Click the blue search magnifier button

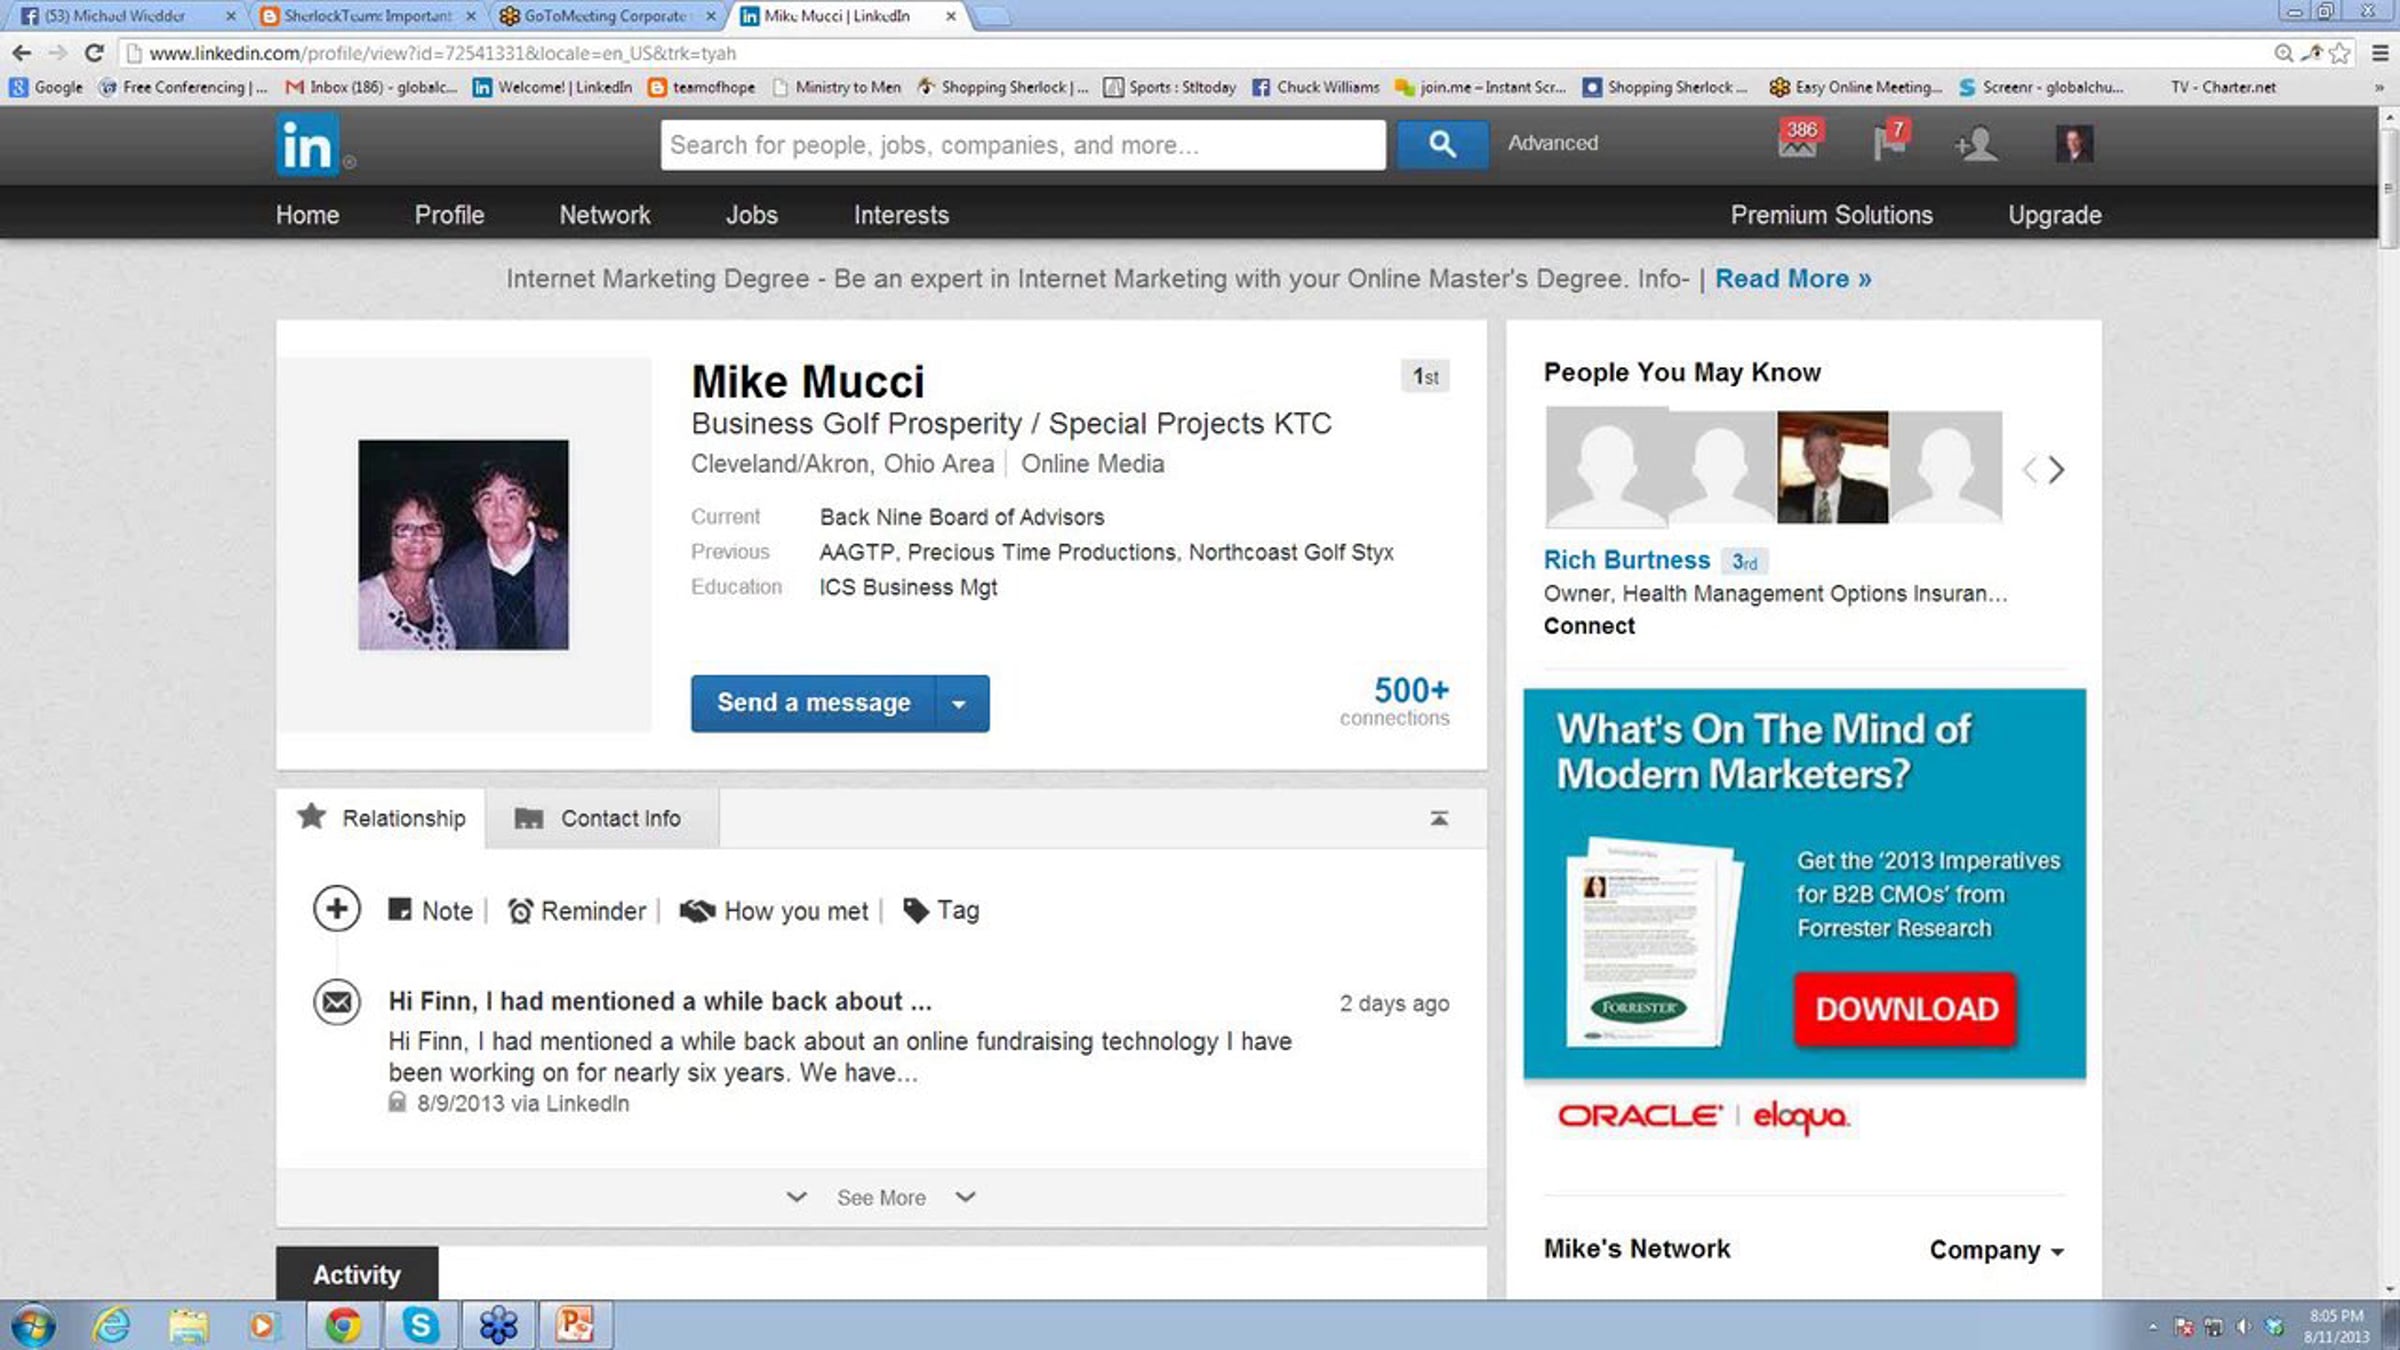1441,144
